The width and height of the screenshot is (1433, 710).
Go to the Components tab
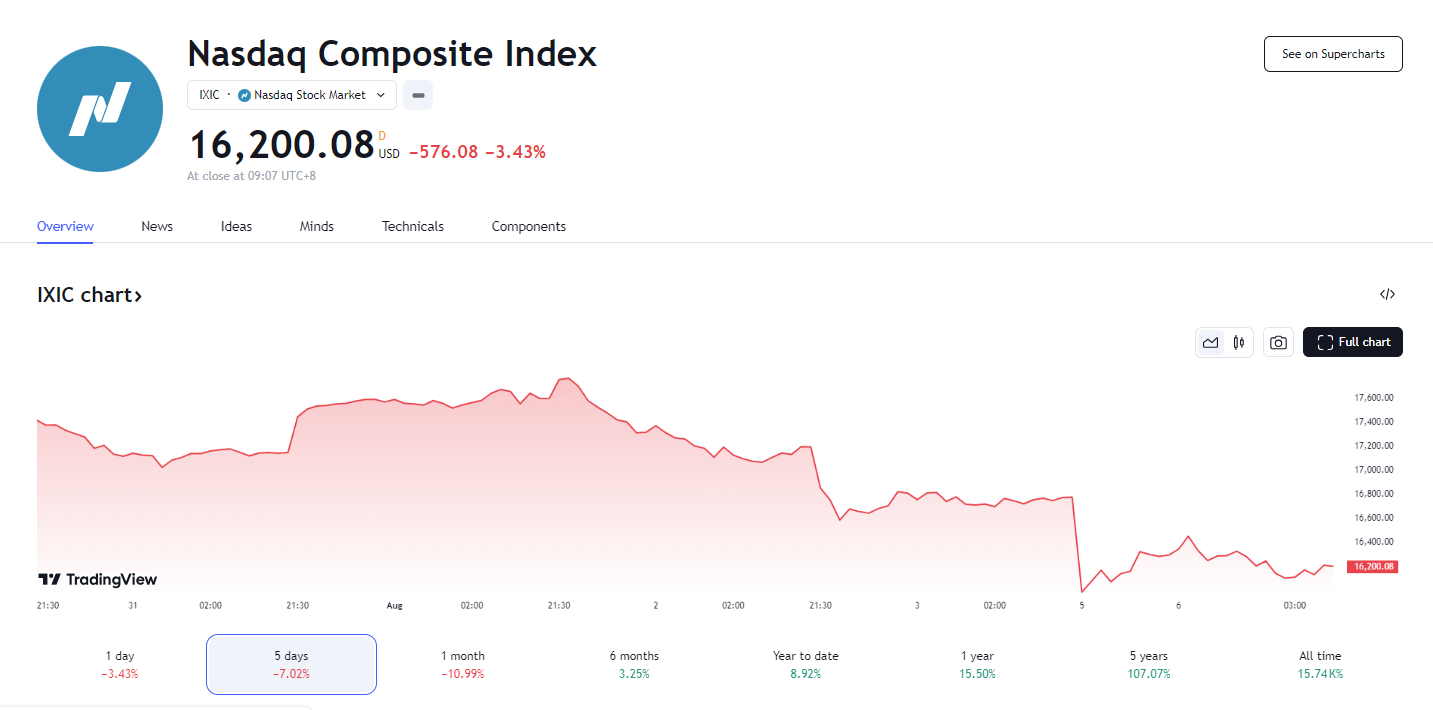[x=529, y=227]
